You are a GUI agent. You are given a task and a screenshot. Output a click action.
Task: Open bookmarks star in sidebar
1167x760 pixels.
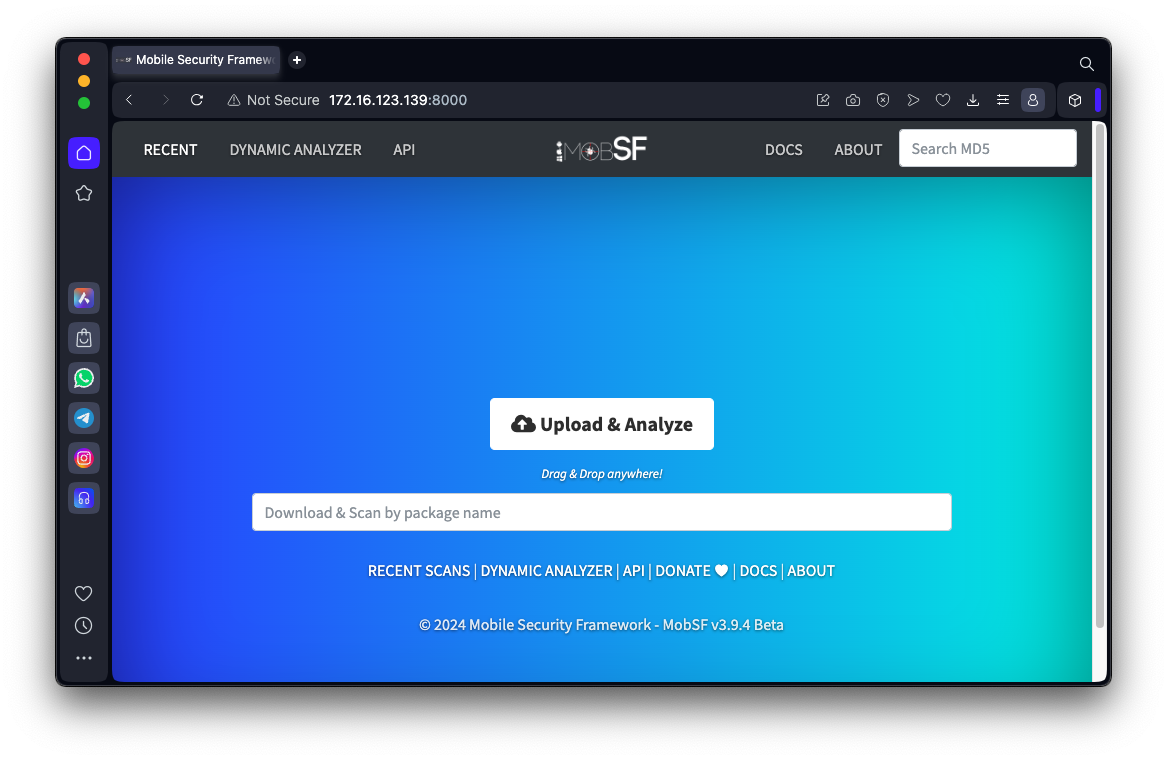(84, 194)
